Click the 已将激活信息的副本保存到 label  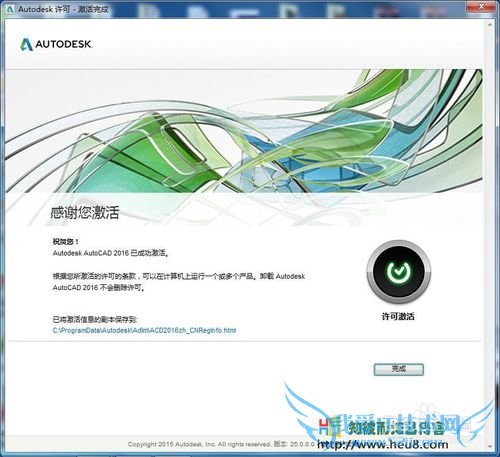coord(95,319)
